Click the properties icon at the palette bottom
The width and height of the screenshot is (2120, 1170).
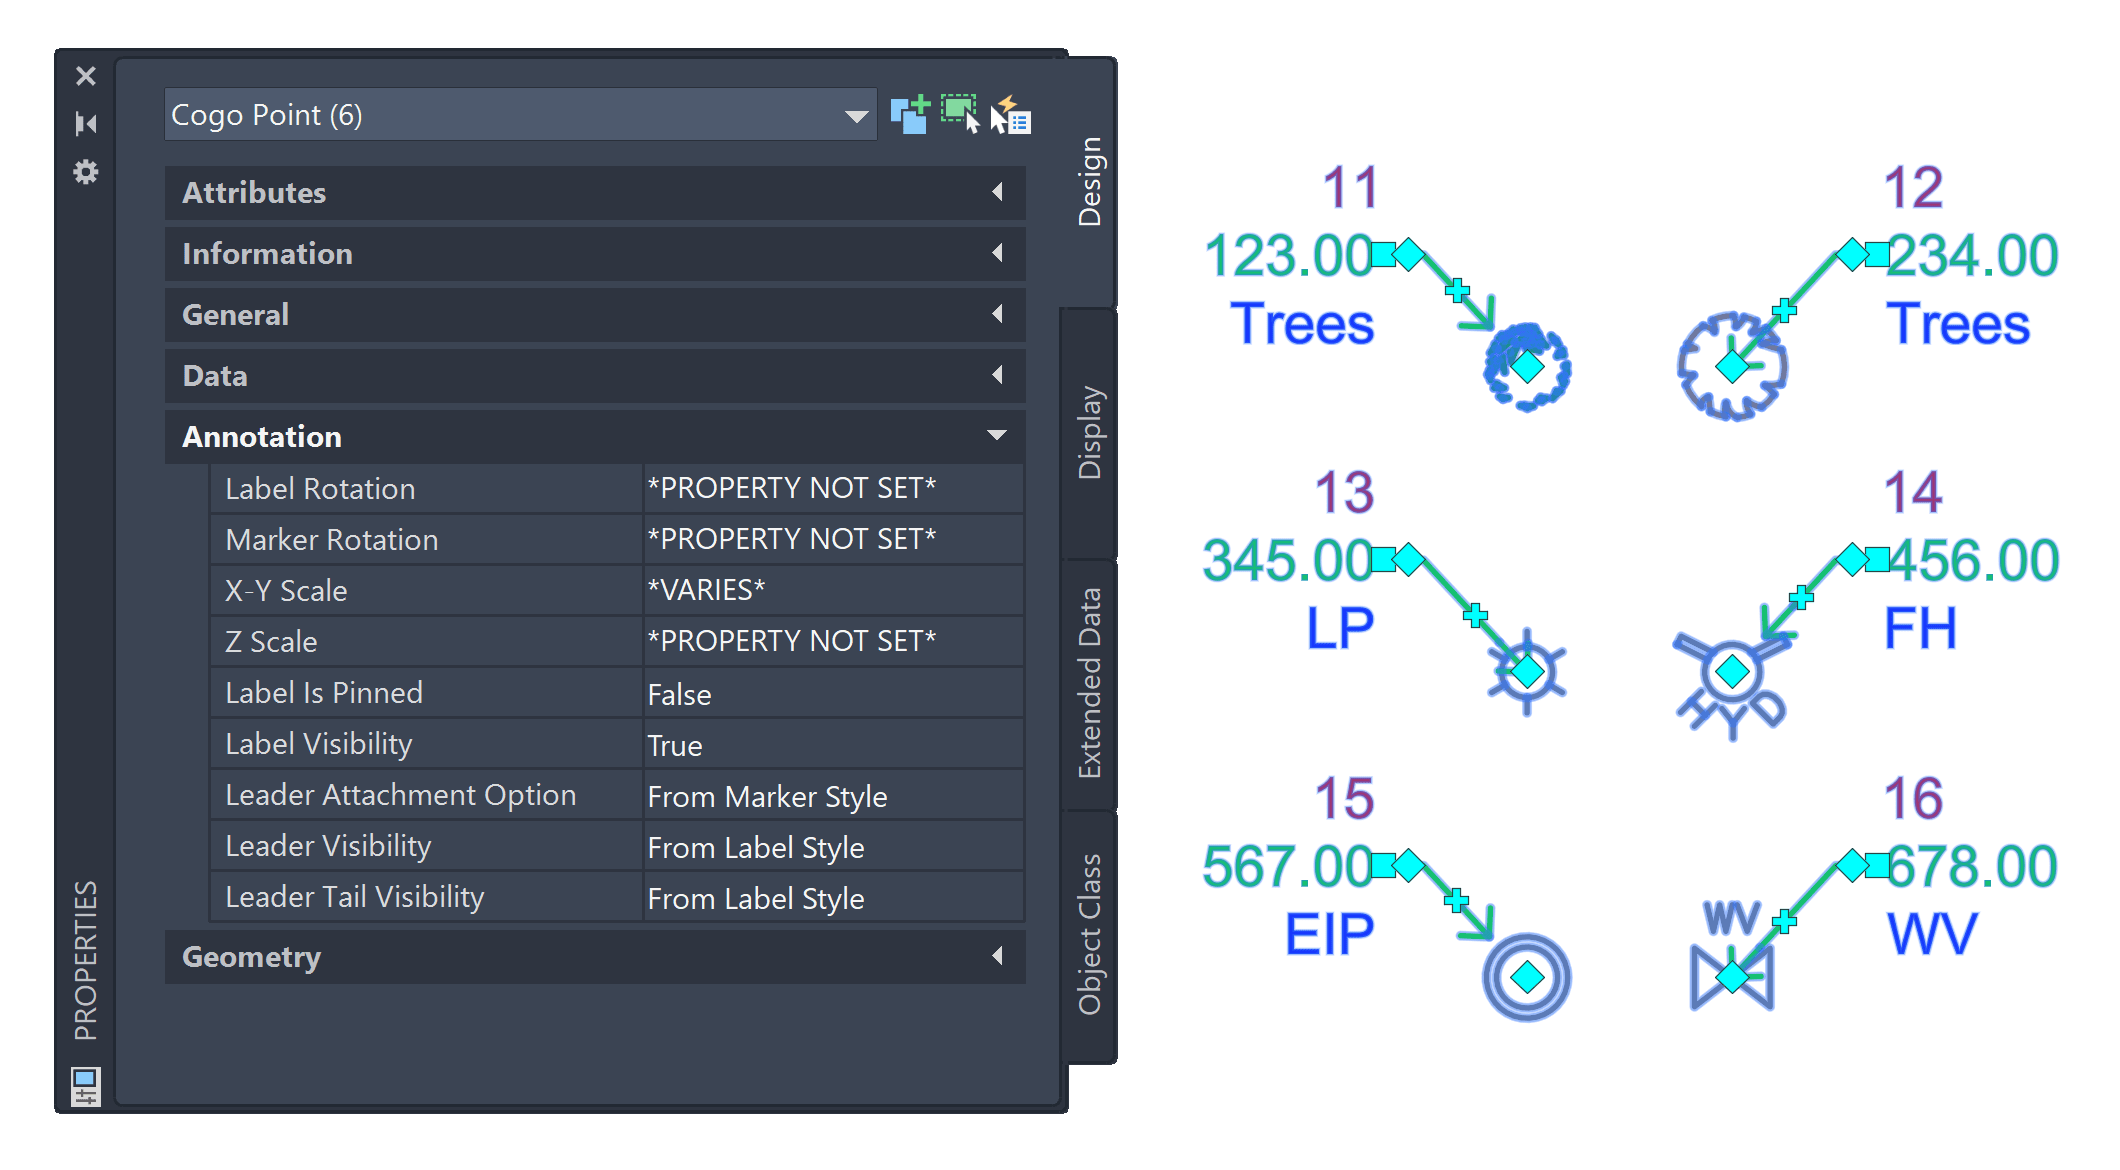(x=85, y=1086)
